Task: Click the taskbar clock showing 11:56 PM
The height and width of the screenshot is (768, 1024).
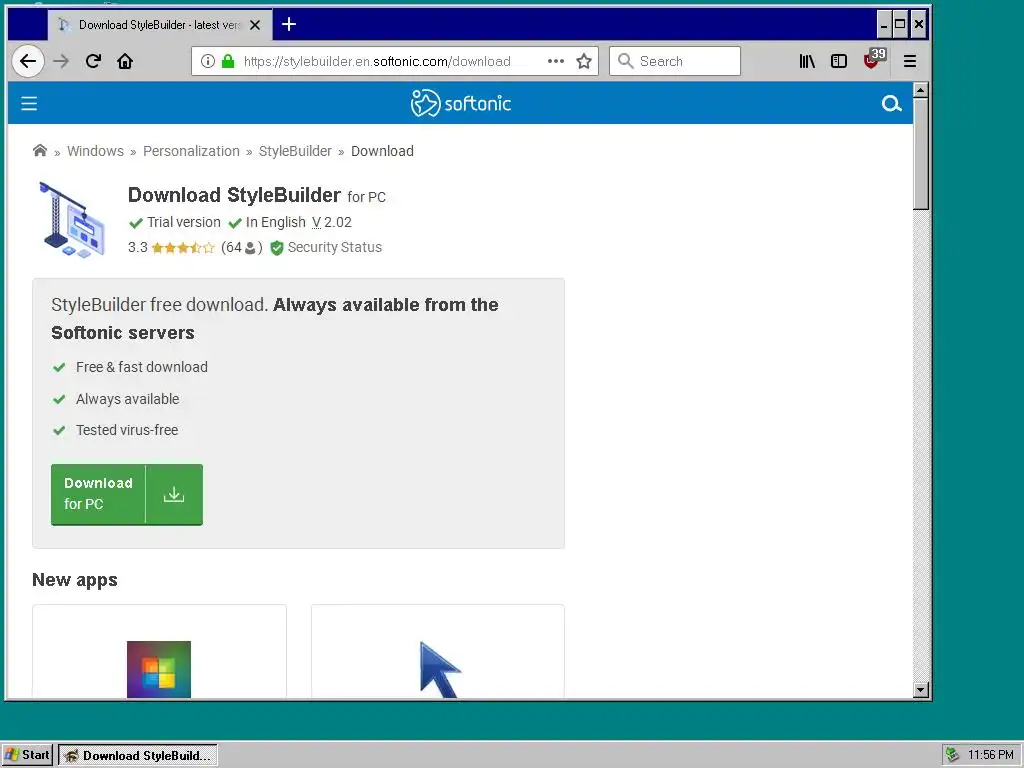Action: pyautogui.click(x=991, y=755)
